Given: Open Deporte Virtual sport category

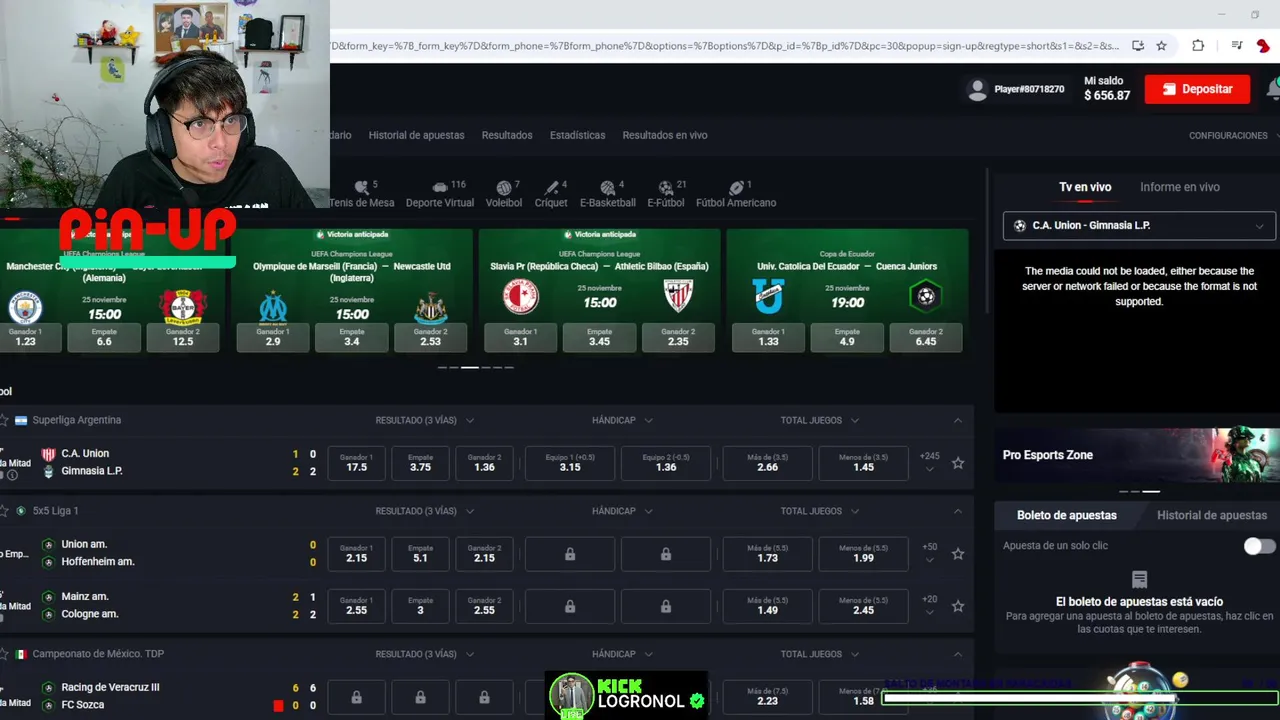Looking at the screenshot, I should 439,194.
